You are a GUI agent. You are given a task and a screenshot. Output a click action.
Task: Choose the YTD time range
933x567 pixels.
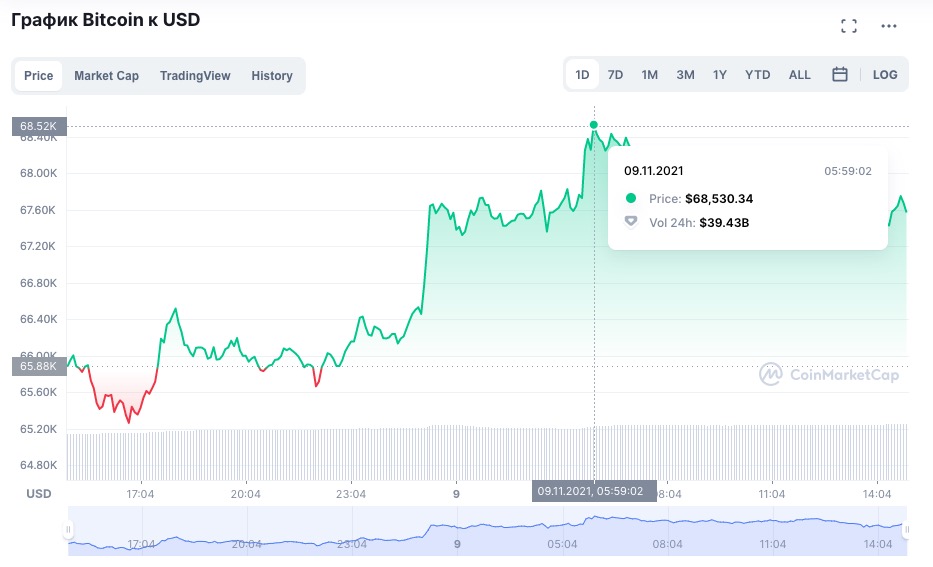(x=758, y=75)
